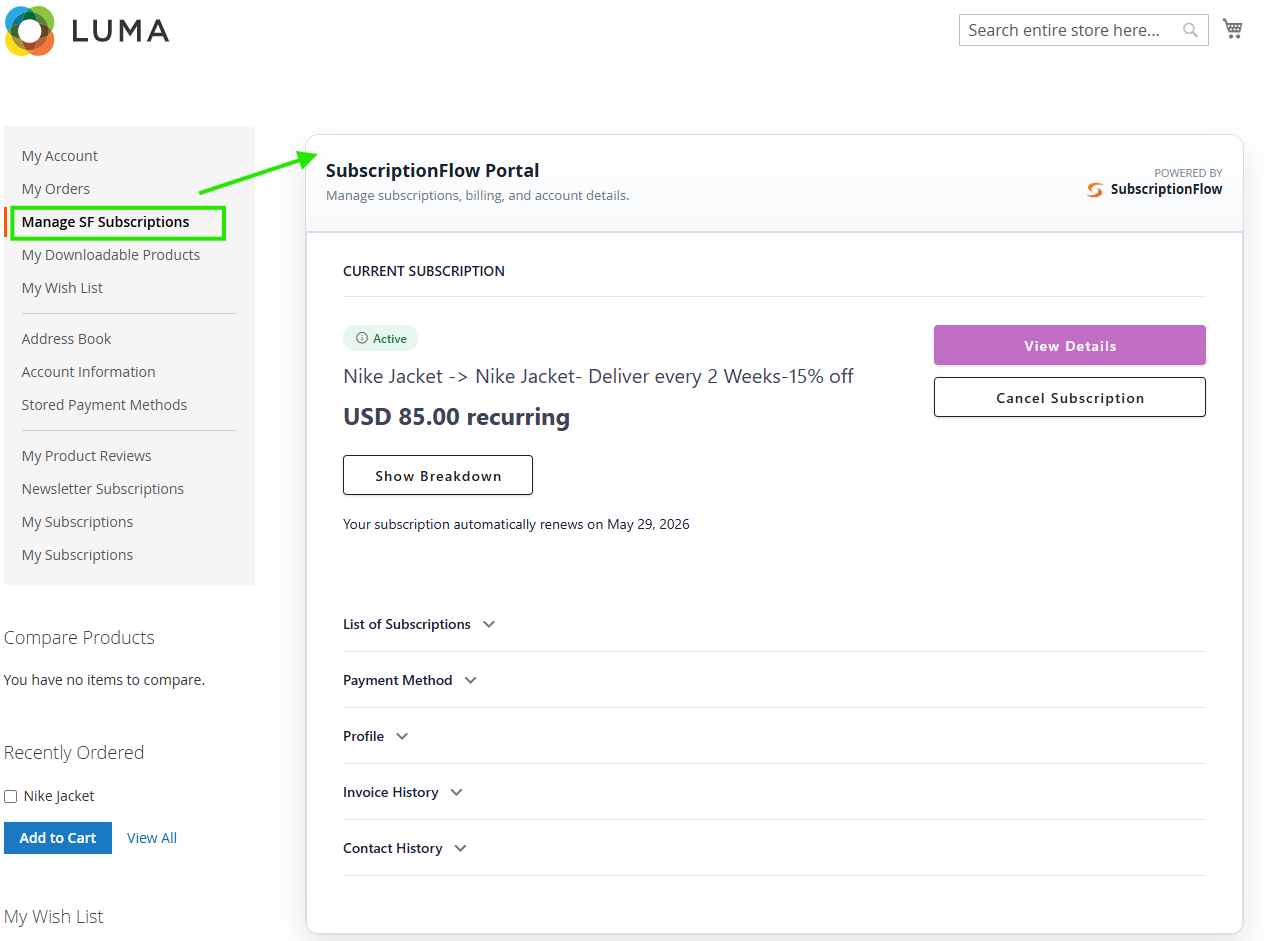This screenshot has height=941, width=1269.
Task: Open My Wish List sidebar link
Action: click(62, 288)
